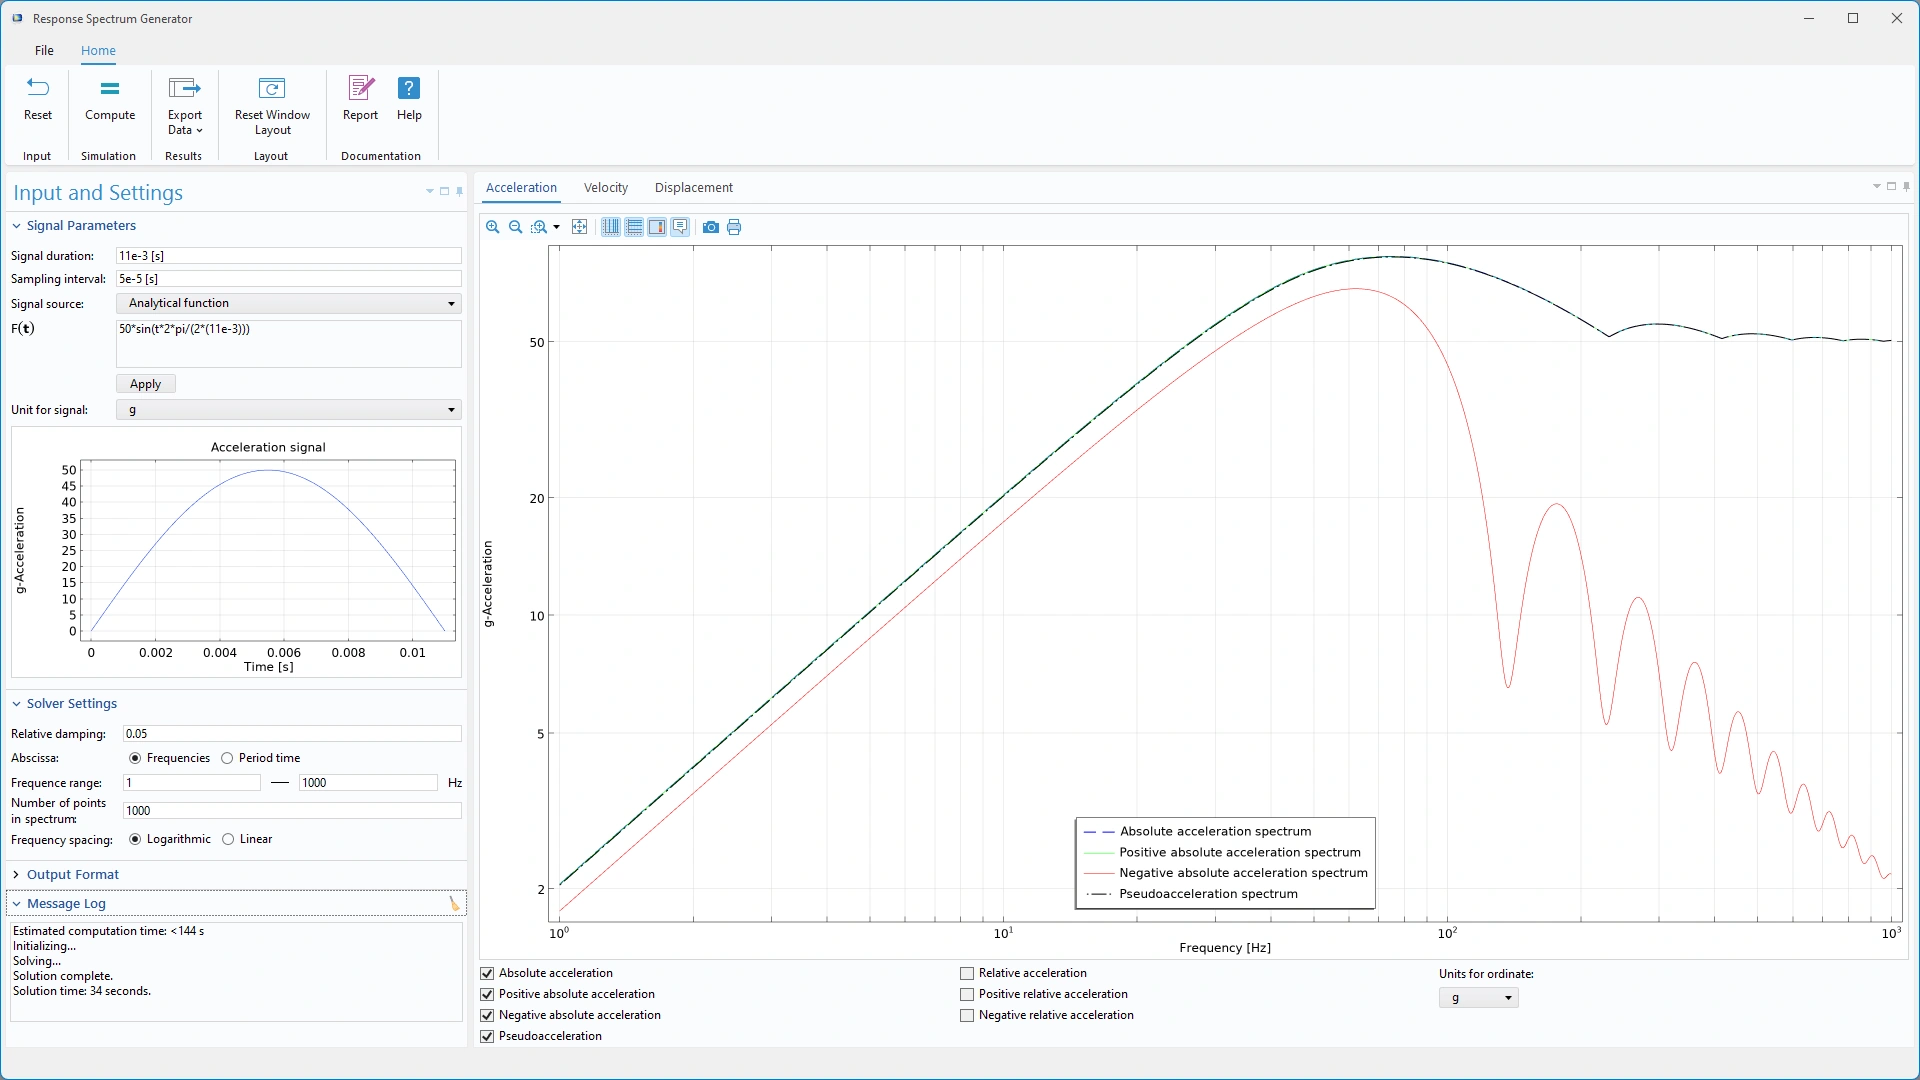Screen dimensions: 1920x1080
Task: Switch to the Velocity tab
Action: point(606,188)
